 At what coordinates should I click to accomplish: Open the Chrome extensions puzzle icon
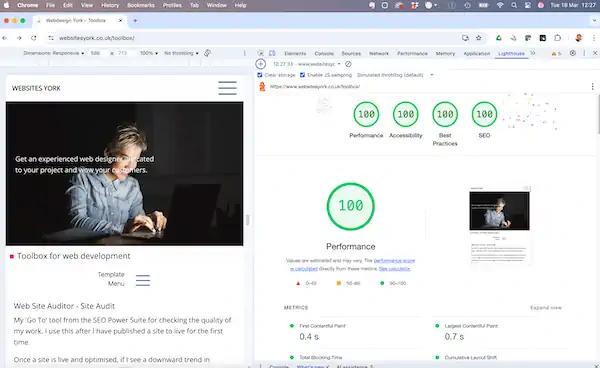[558, 38]
